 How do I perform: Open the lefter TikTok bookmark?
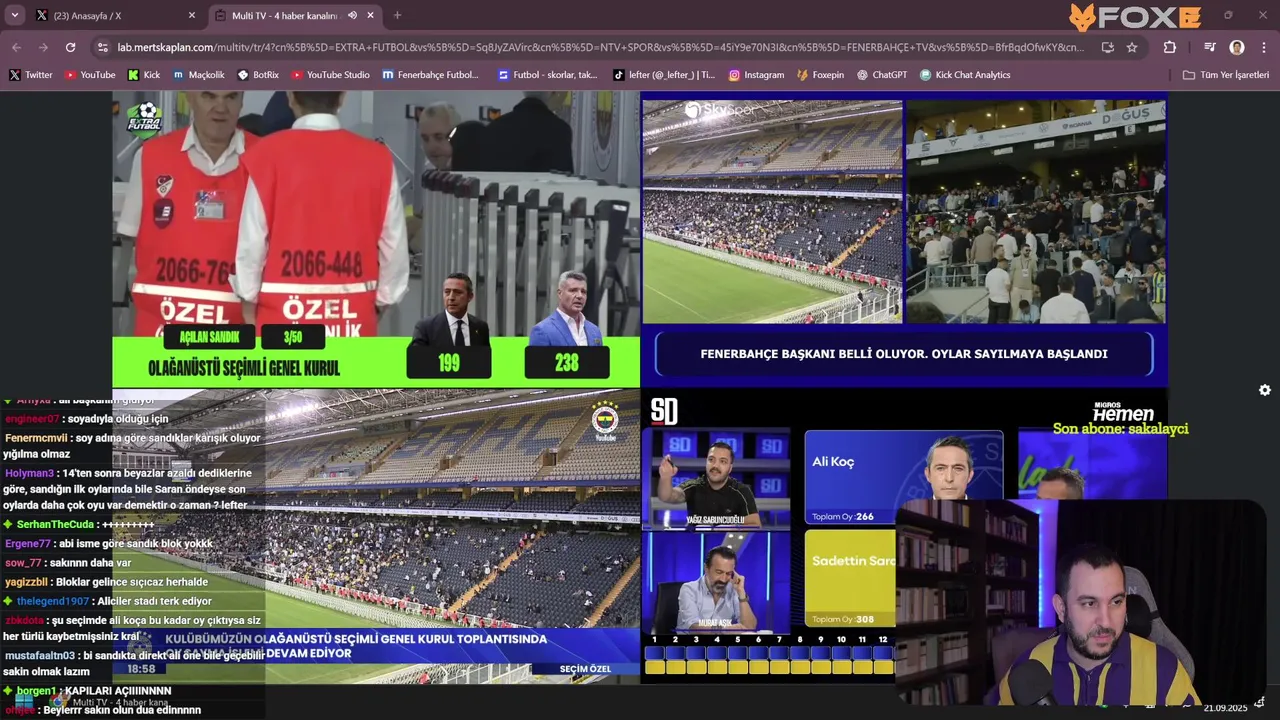tap(664, 75)
